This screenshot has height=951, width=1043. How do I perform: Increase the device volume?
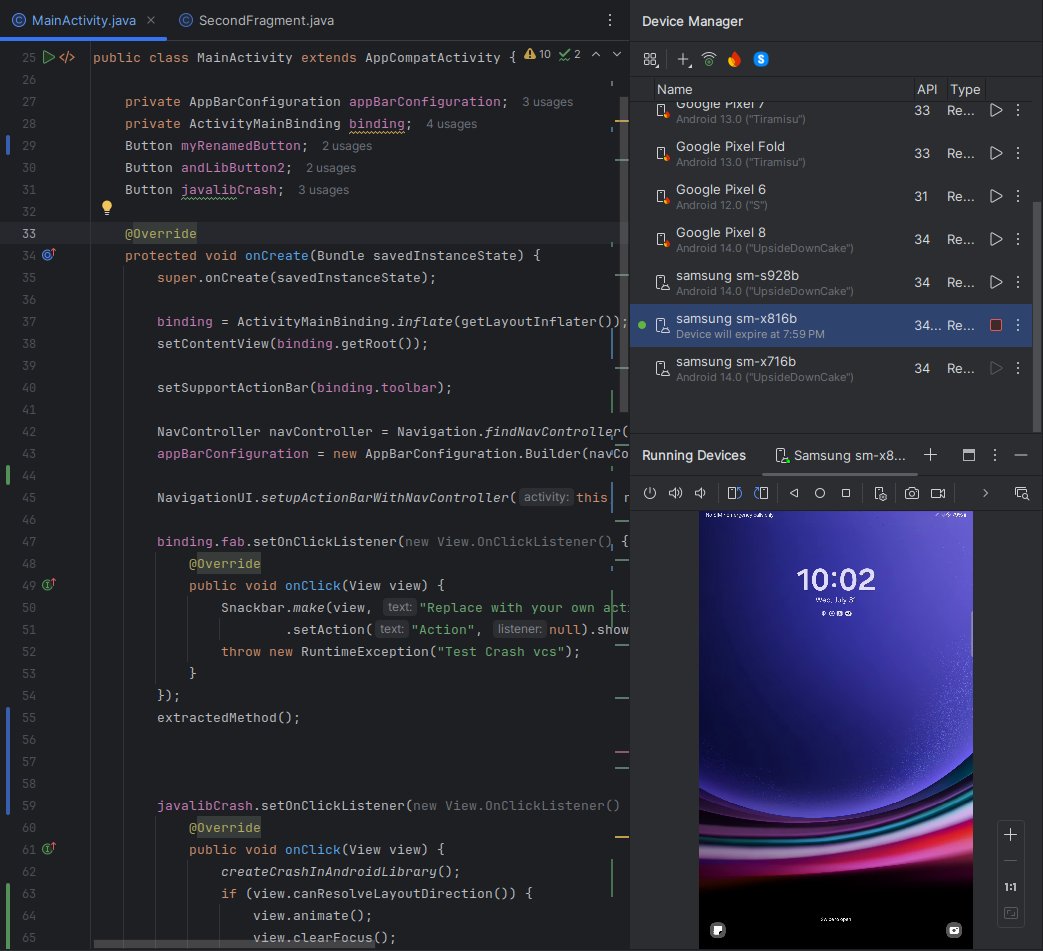675,492
